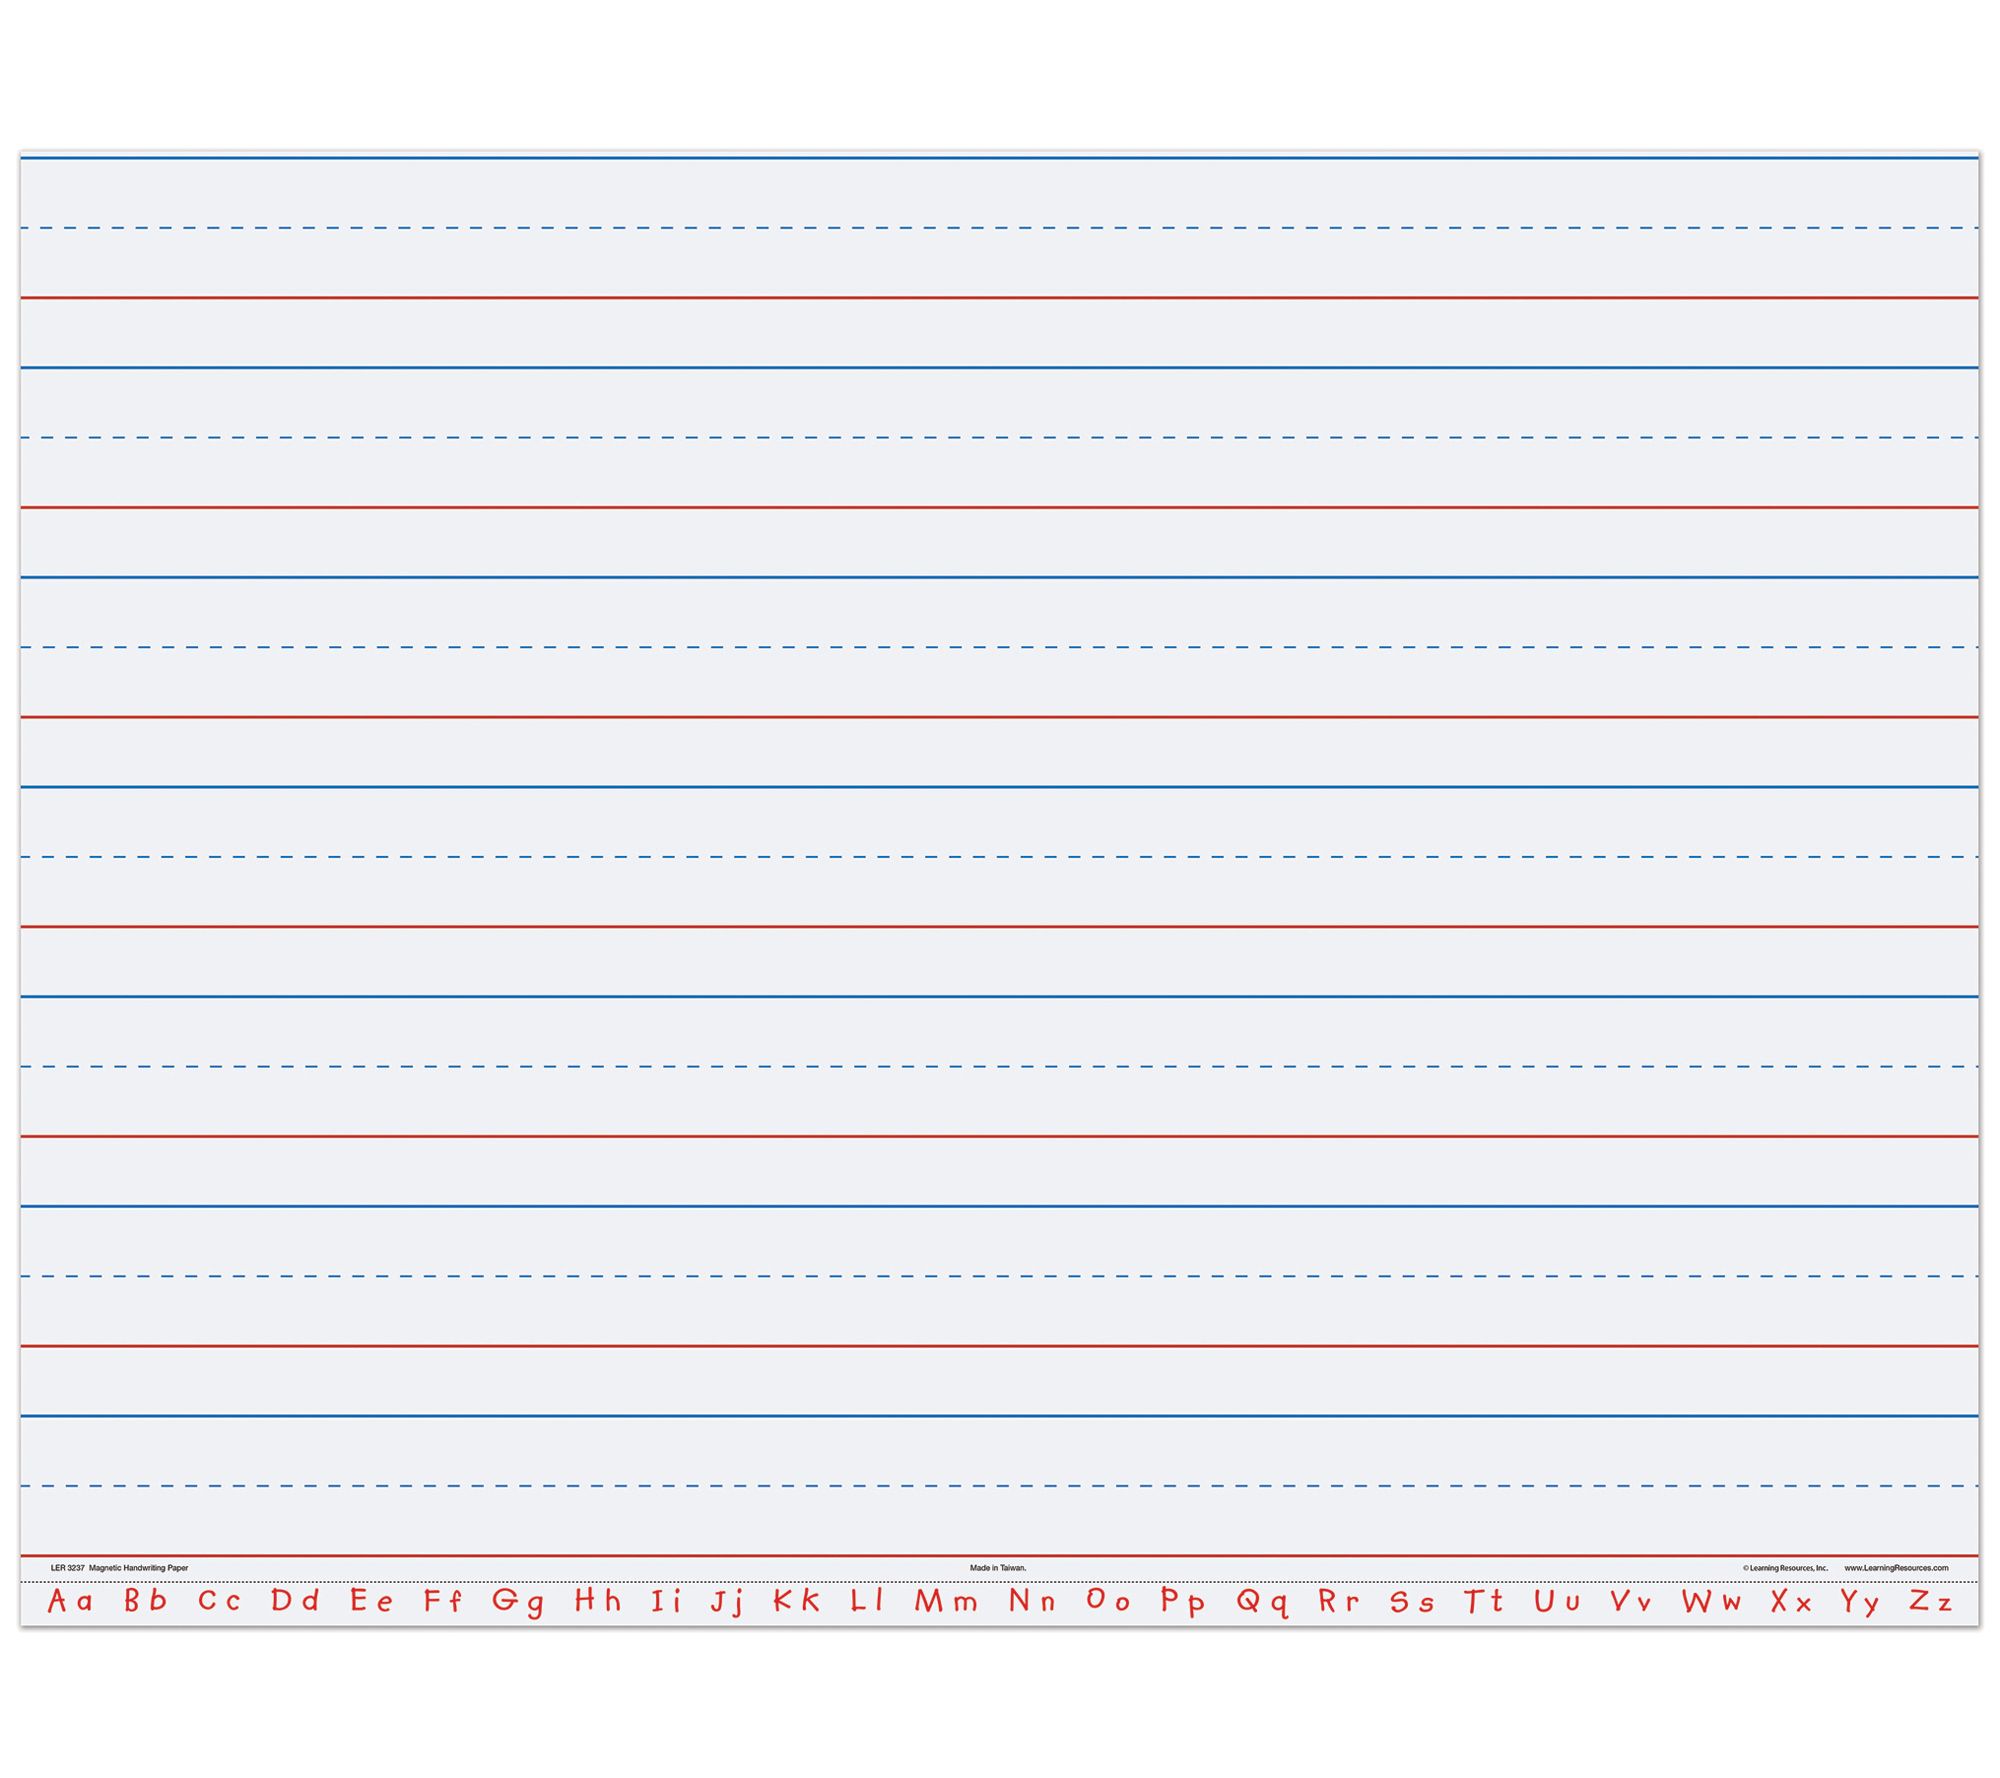Click the "Cc" letter pair
Screen dimensions: 2000x1778
pos(220,1601)
